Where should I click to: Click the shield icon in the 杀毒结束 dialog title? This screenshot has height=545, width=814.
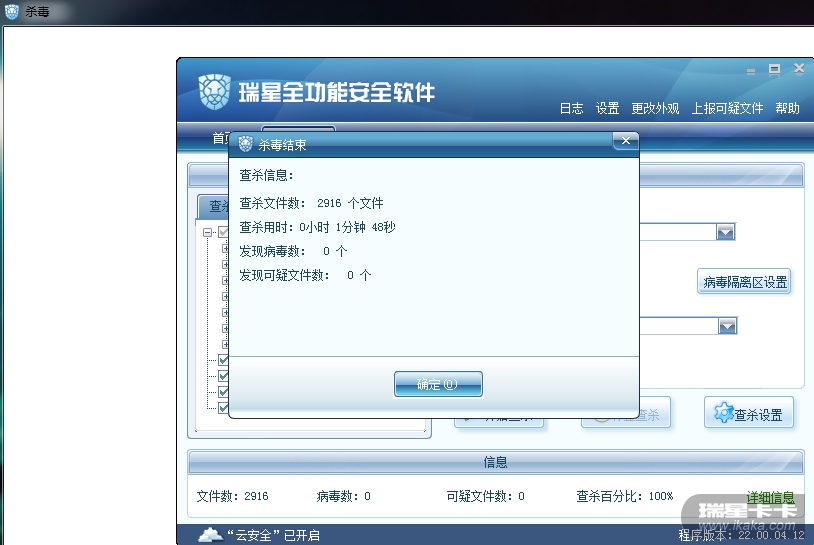(246, 144)
